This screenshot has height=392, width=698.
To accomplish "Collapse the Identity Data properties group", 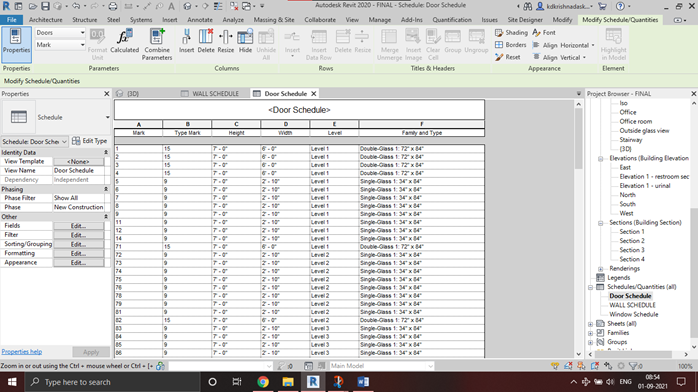I will (x=106, y=152).
